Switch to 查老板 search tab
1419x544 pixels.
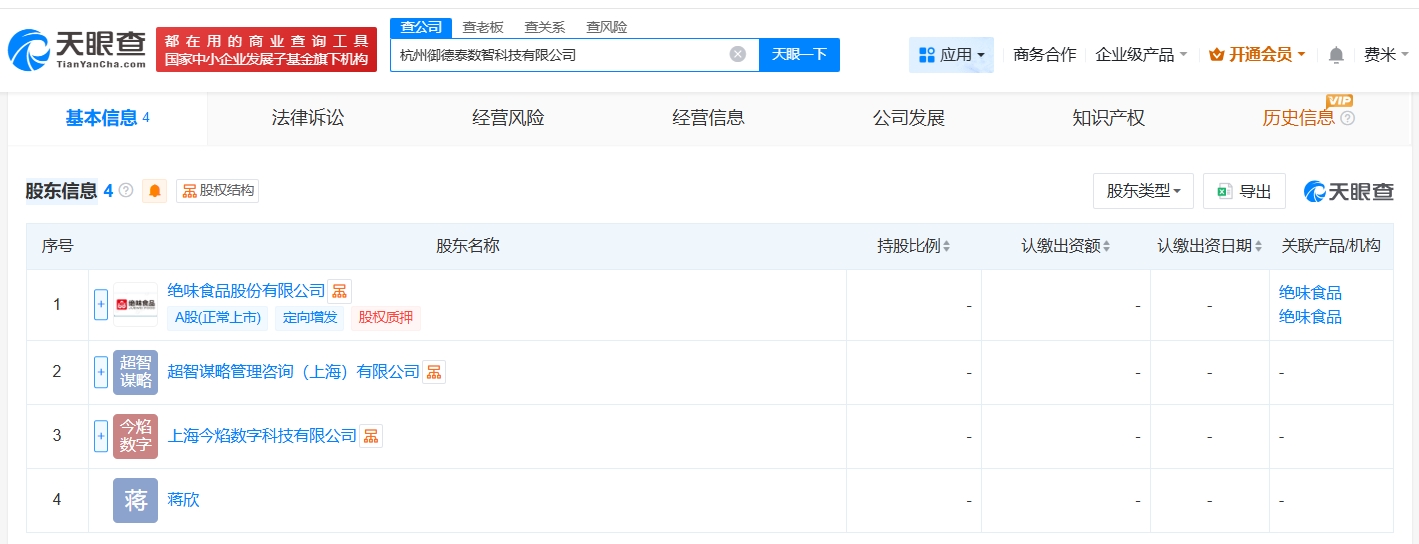(x=483, y=27)
